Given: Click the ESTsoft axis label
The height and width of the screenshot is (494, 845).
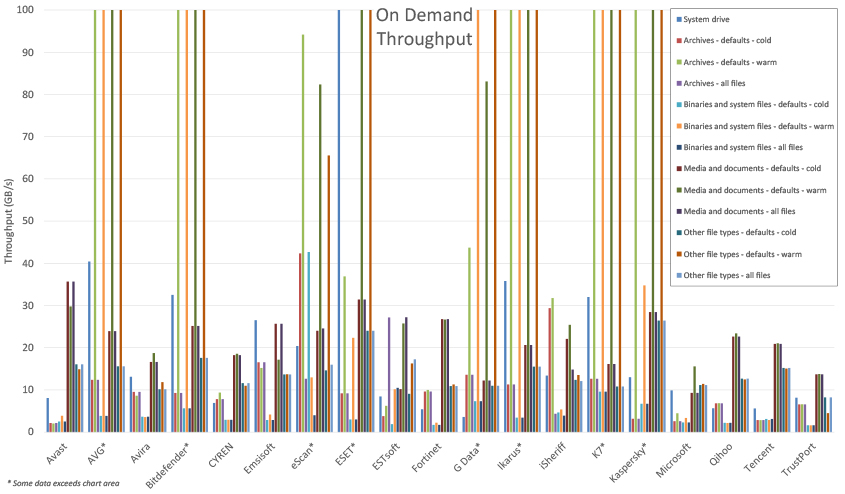Looking at the screenshot, I should [x=386, y=457].
